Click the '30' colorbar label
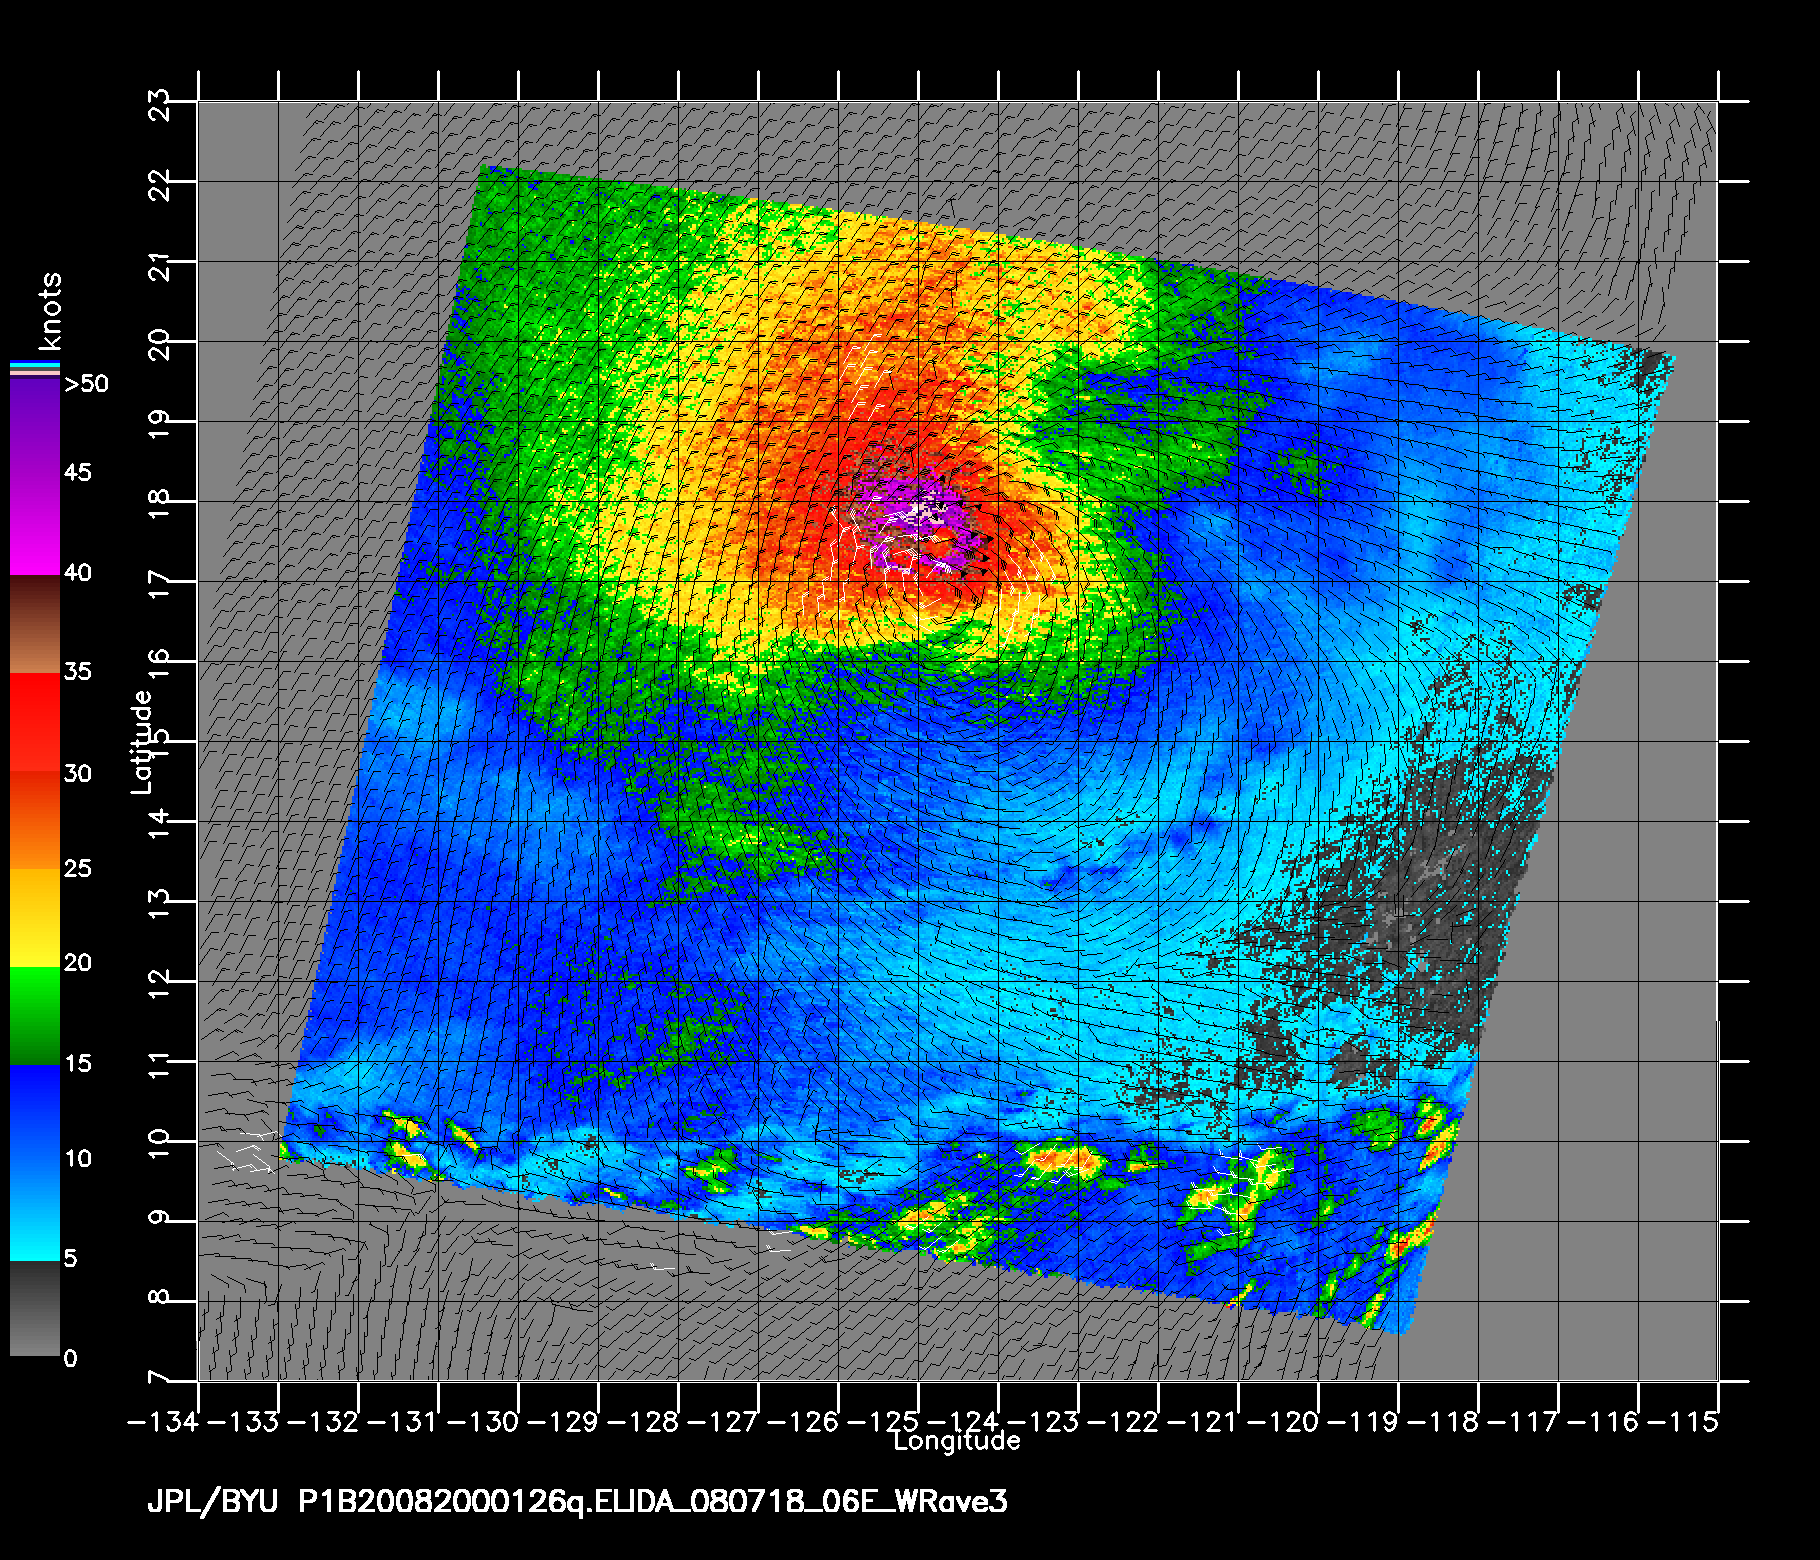The height and width of the screenshot is (1560, 1820). (78, 773)
